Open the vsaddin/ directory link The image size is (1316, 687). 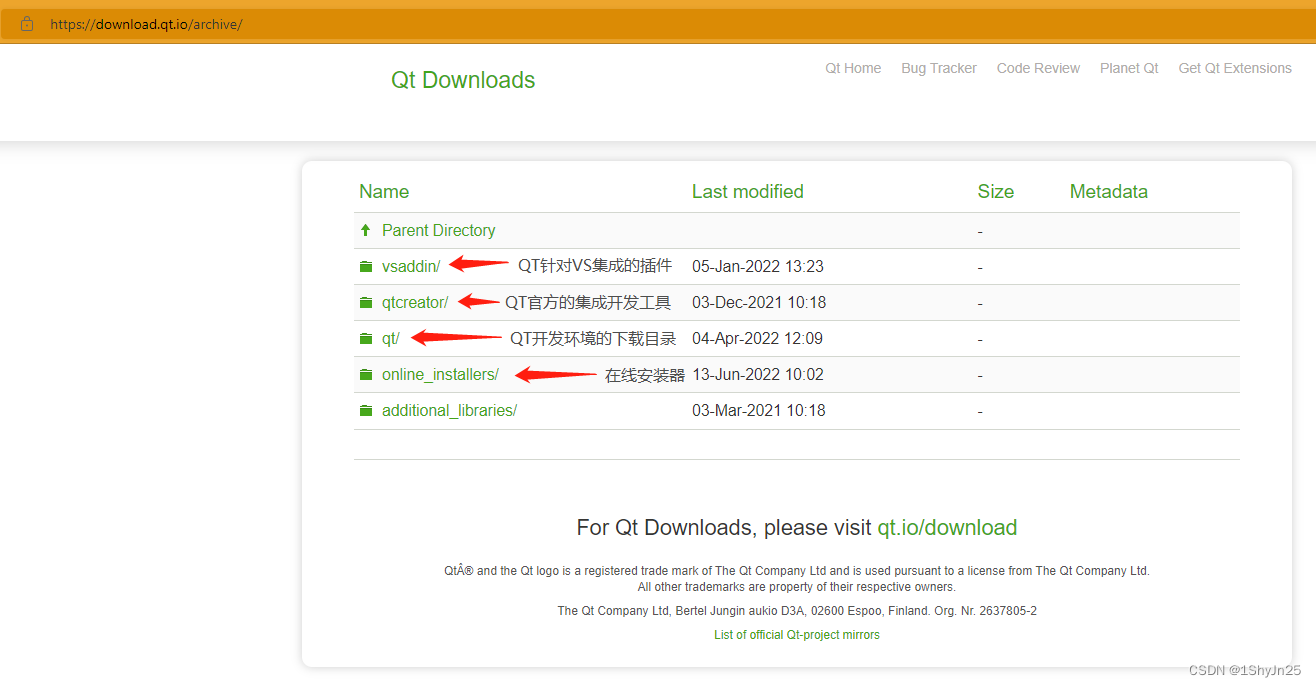(411, 266)
